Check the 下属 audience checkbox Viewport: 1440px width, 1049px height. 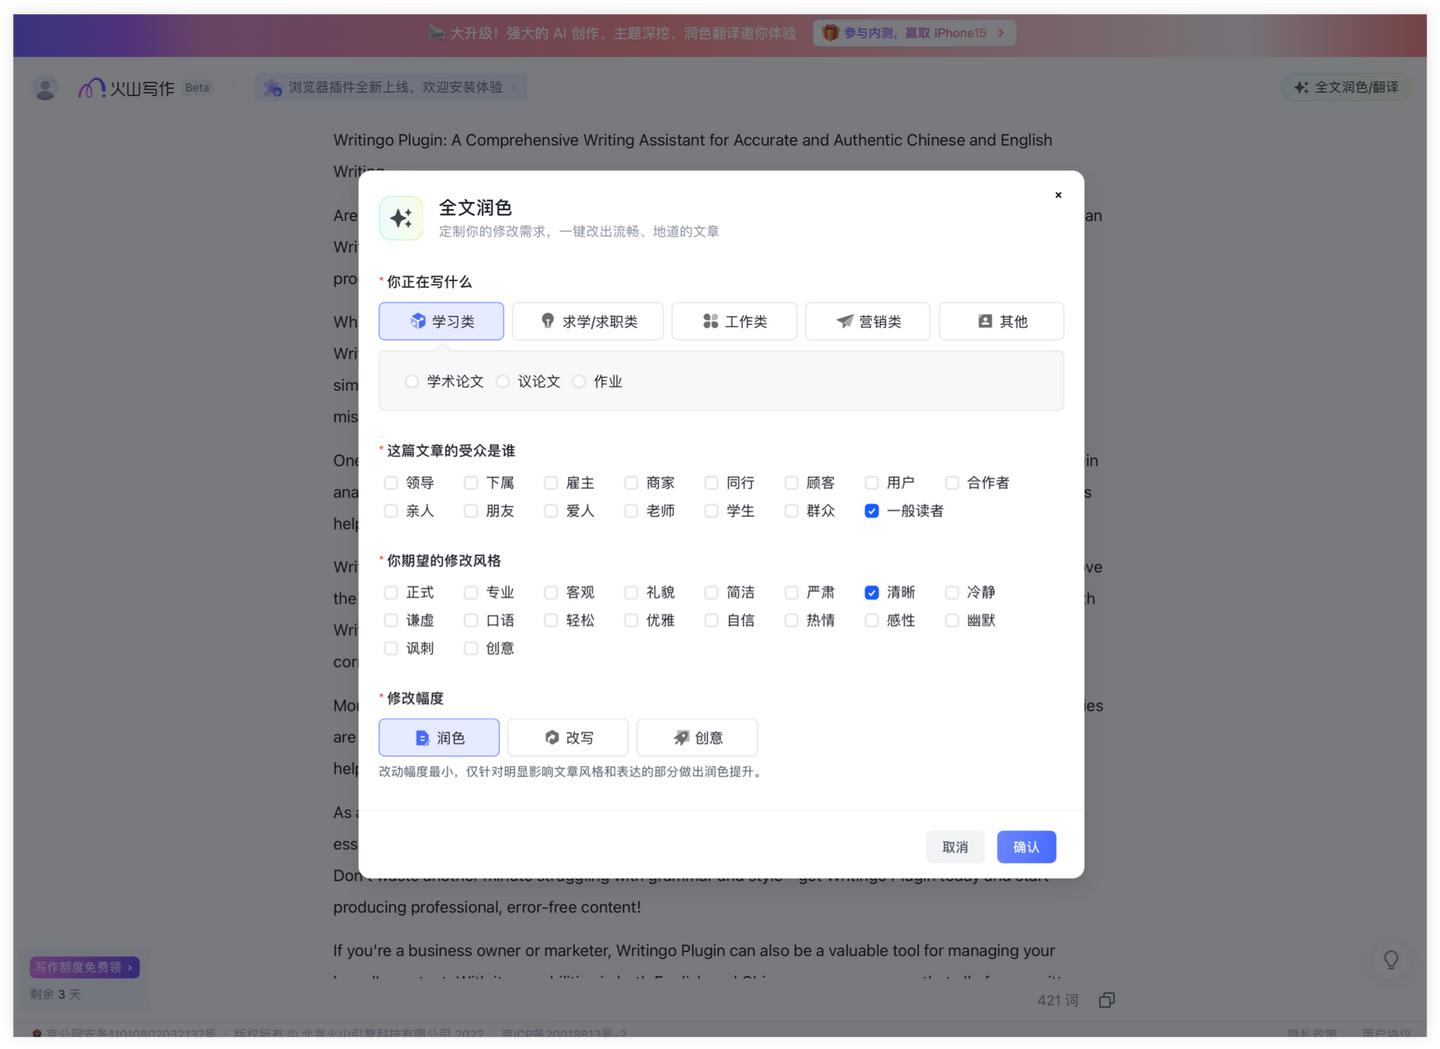click(x=471, y=483)
